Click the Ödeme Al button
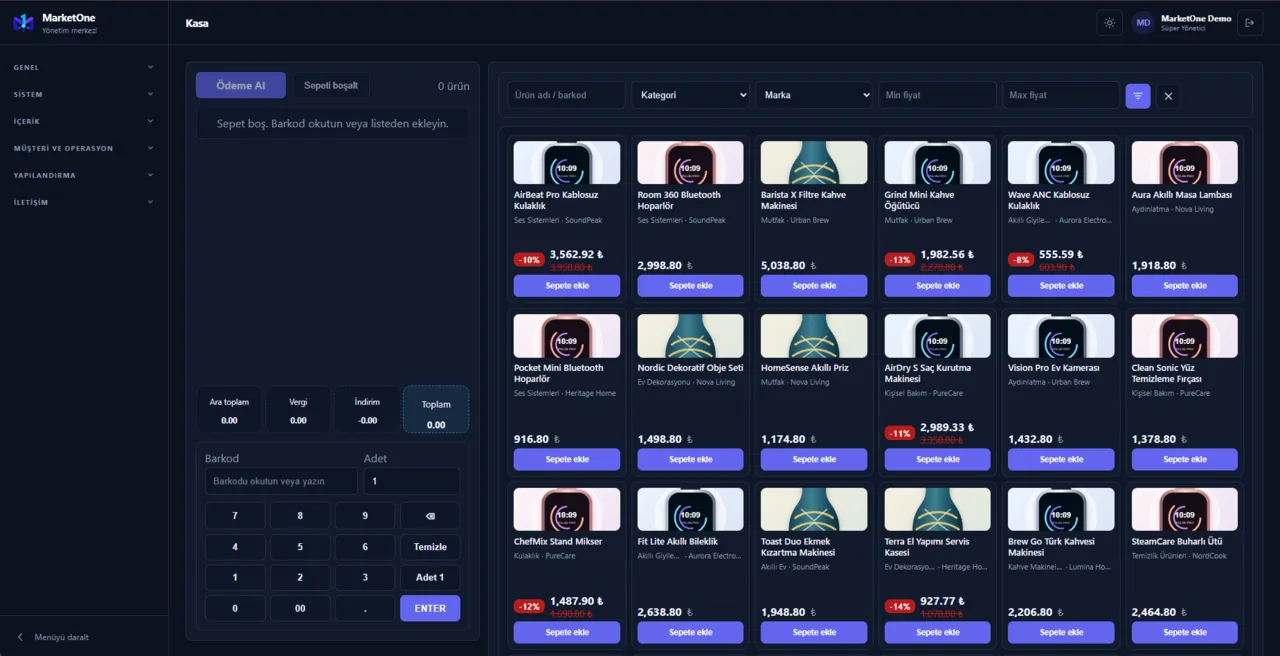The image size is (1280, 656). click(241, 85)
